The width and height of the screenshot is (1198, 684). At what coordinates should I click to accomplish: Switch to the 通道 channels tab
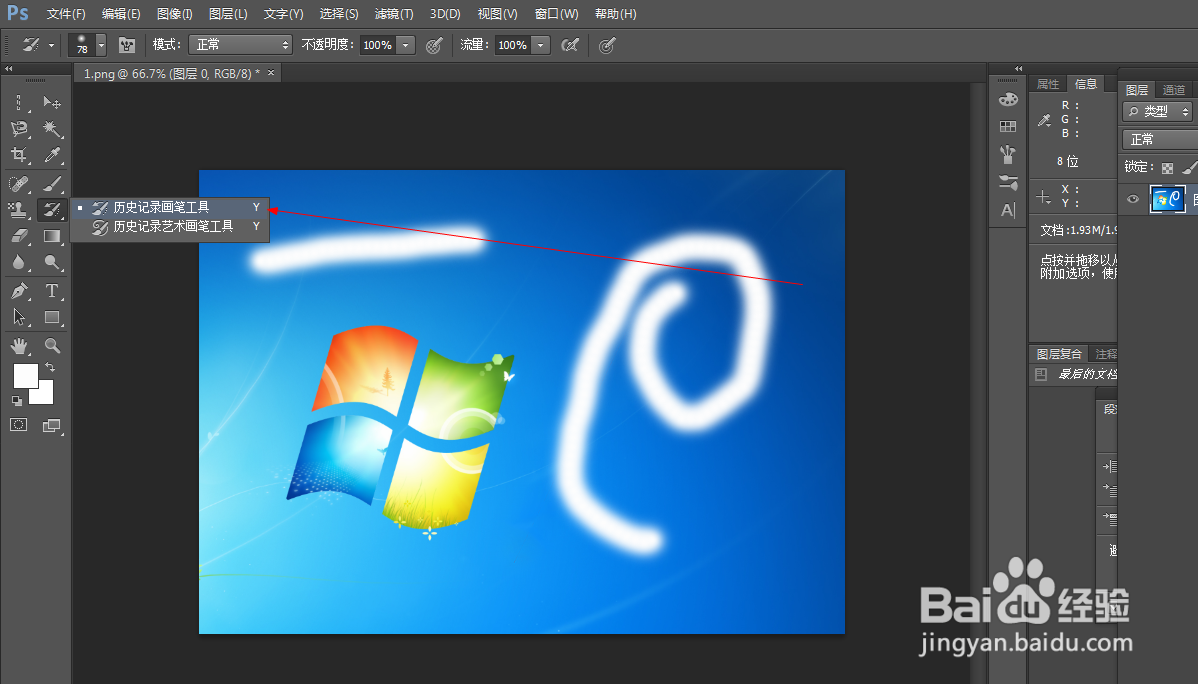pyautogui.click(x=1174, y=90)
